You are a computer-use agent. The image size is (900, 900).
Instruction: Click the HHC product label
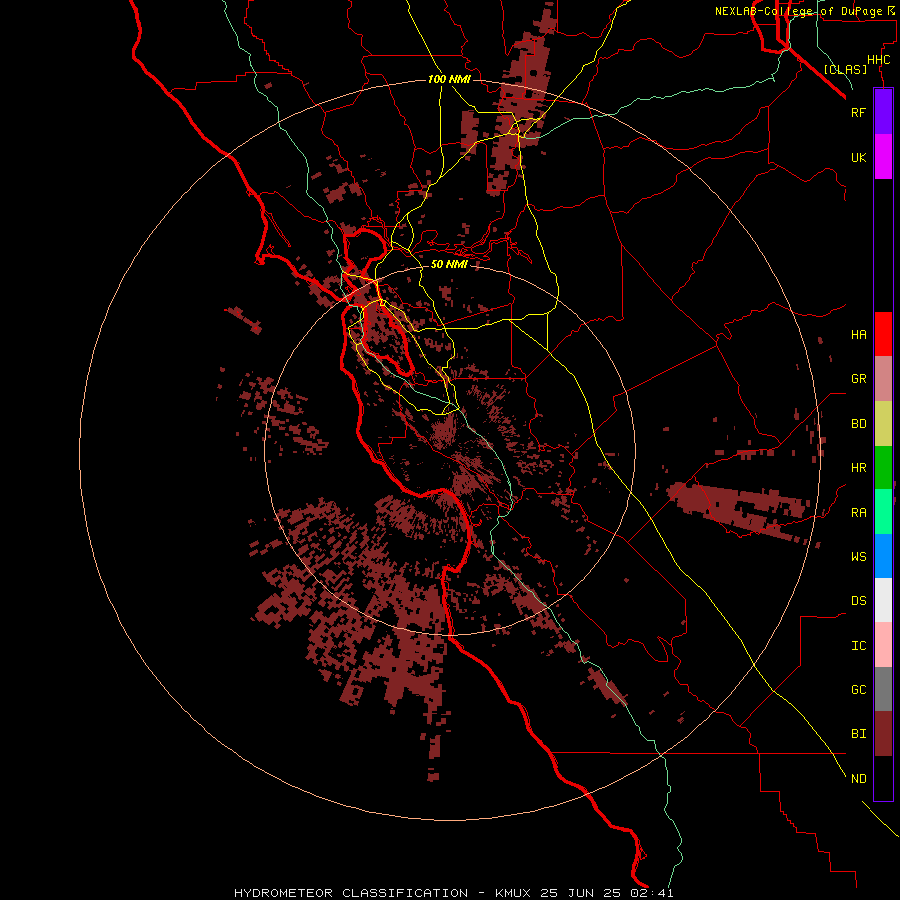coord(878,60)
